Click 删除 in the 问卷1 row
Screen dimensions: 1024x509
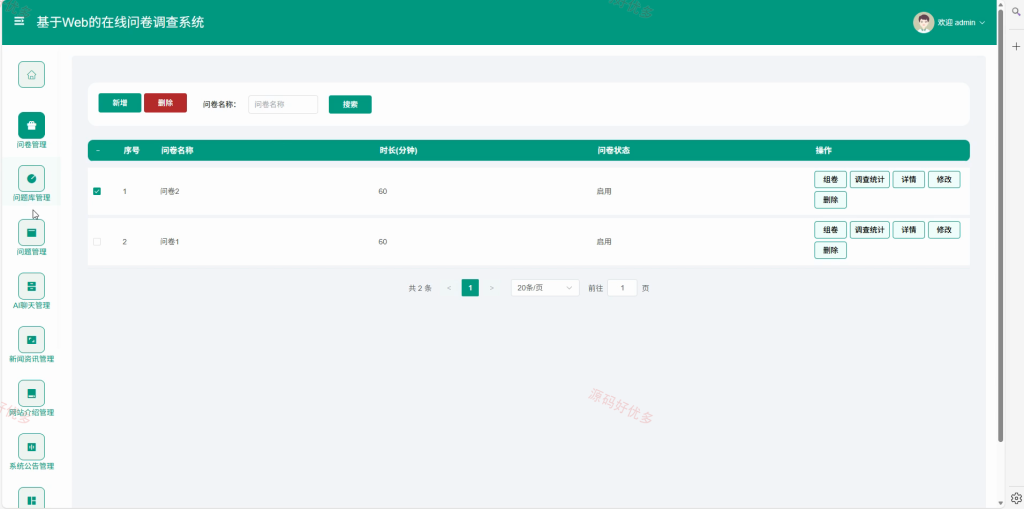(x=830, y=250)
